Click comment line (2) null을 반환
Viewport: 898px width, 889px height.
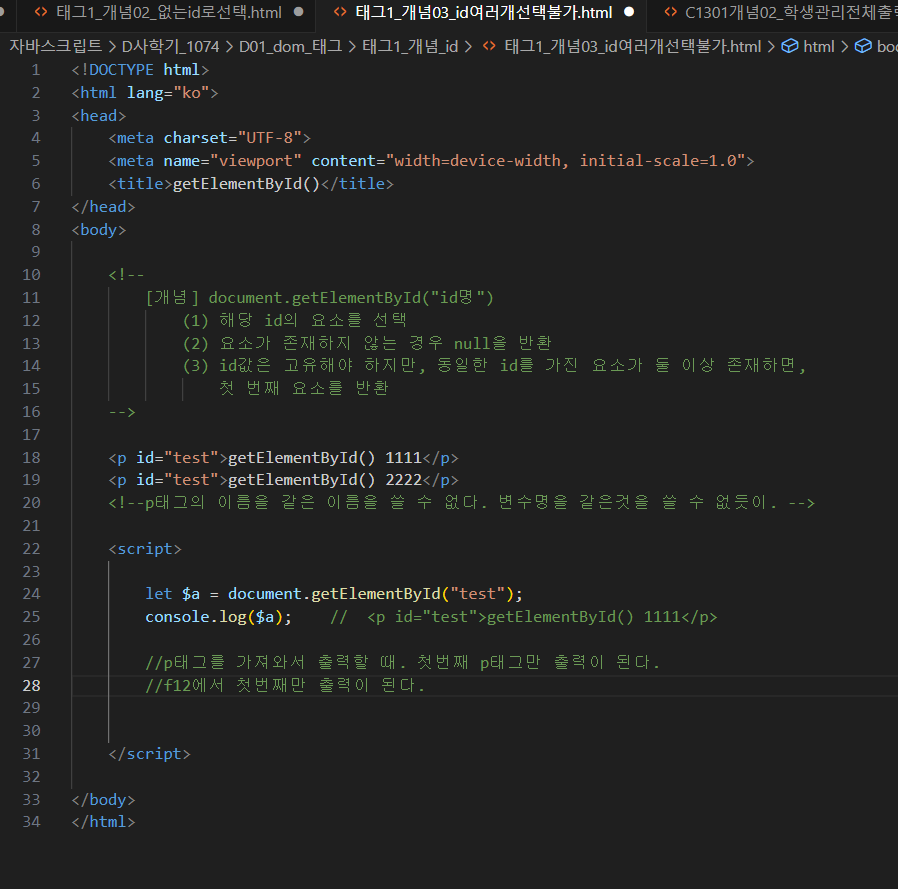click(x=367, y=343)
